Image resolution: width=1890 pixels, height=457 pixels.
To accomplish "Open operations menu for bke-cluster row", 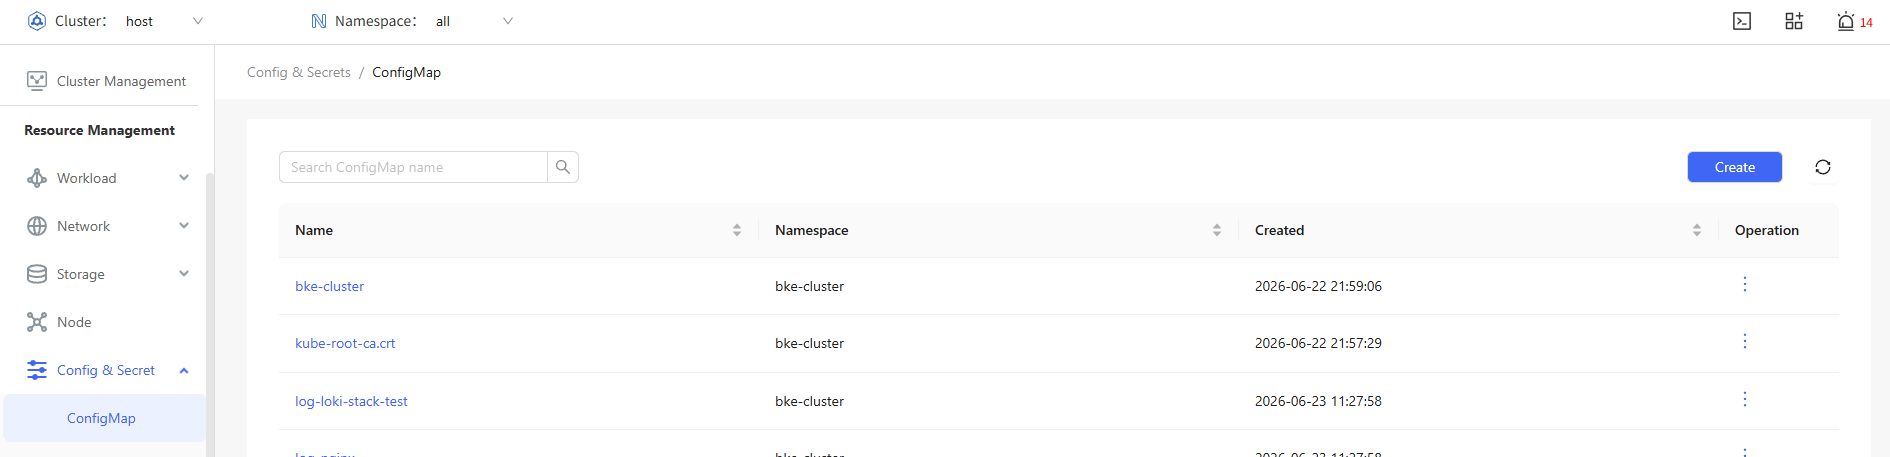I will pyautogui.click(x=1745, y=285).
